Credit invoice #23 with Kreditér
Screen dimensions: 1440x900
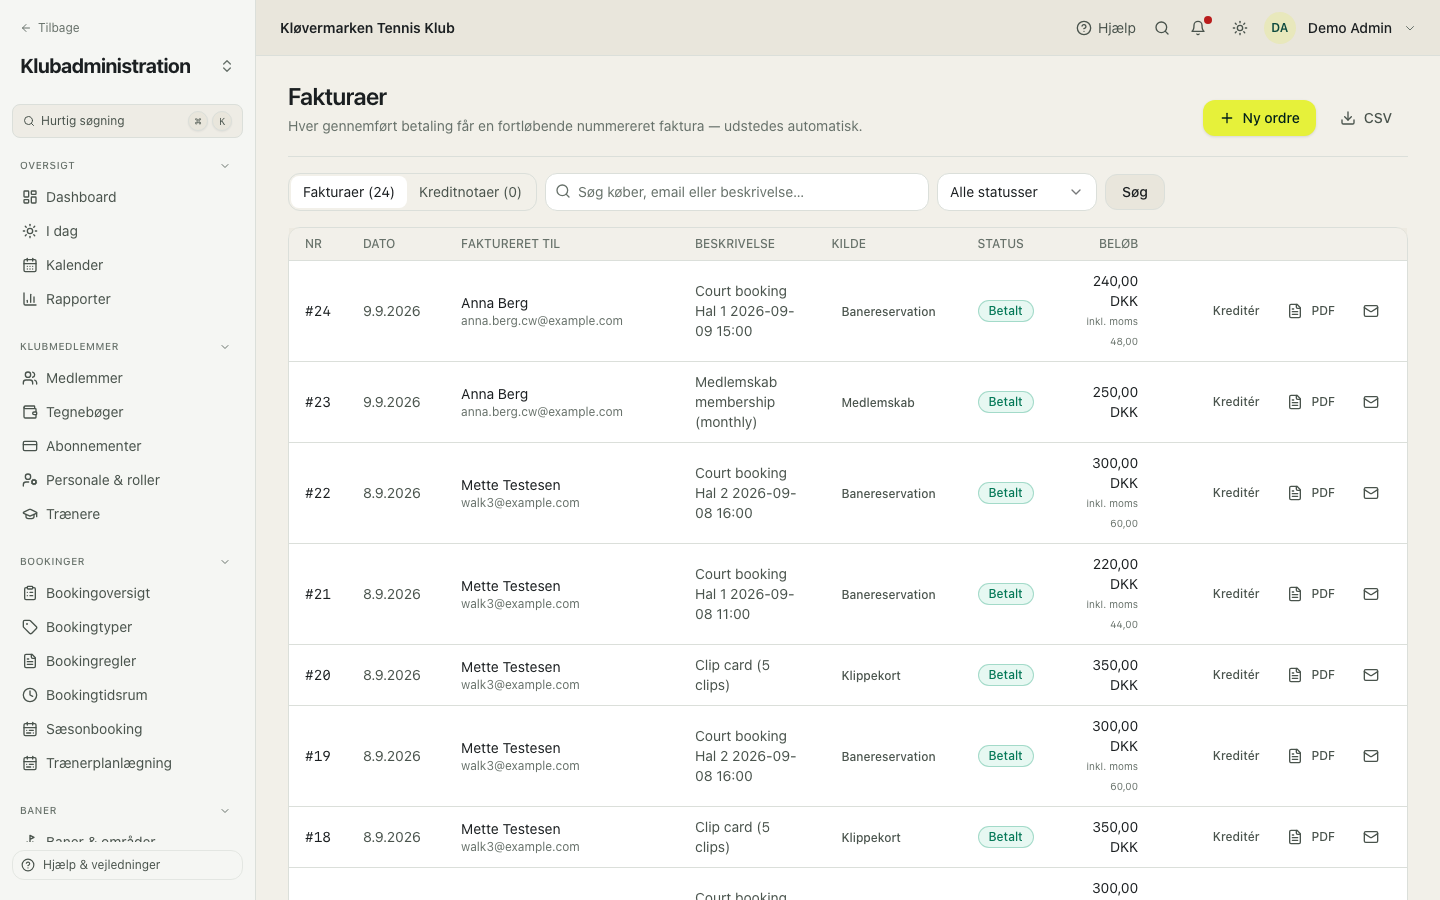pos(1236,402)
